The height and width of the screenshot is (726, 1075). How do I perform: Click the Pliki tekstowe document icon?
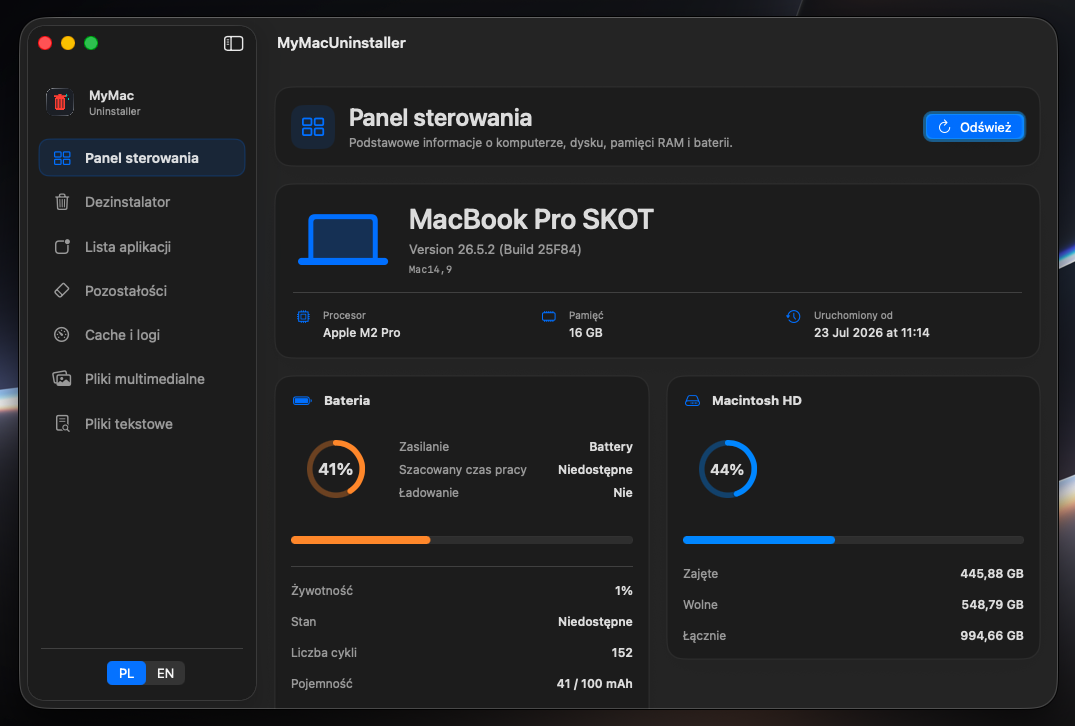click(x=62, y=424)
